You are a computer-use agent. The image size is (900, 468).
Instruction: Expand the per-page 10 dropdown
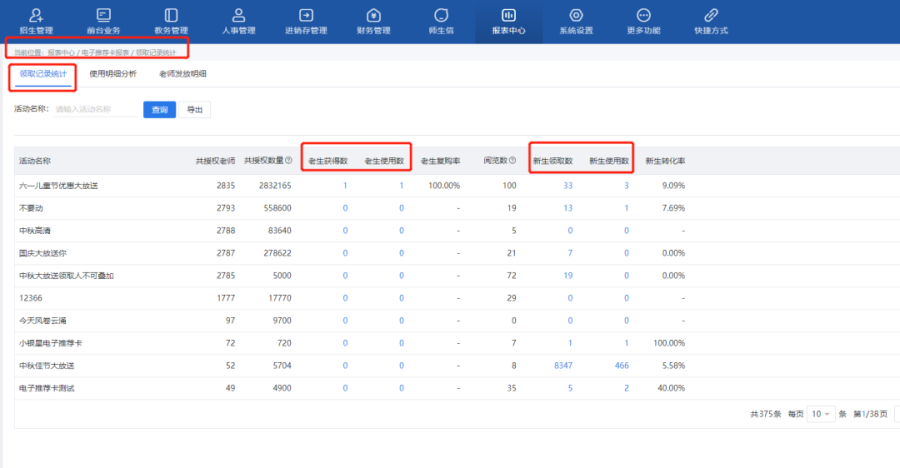coord(821,413)
